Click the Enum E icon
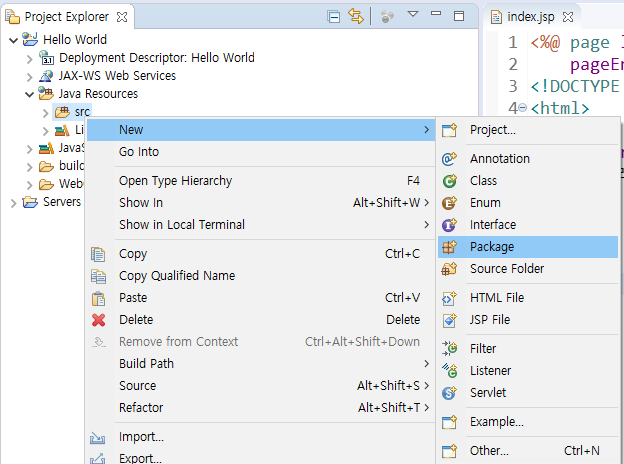624x464 pixels. tap(449, 203)
